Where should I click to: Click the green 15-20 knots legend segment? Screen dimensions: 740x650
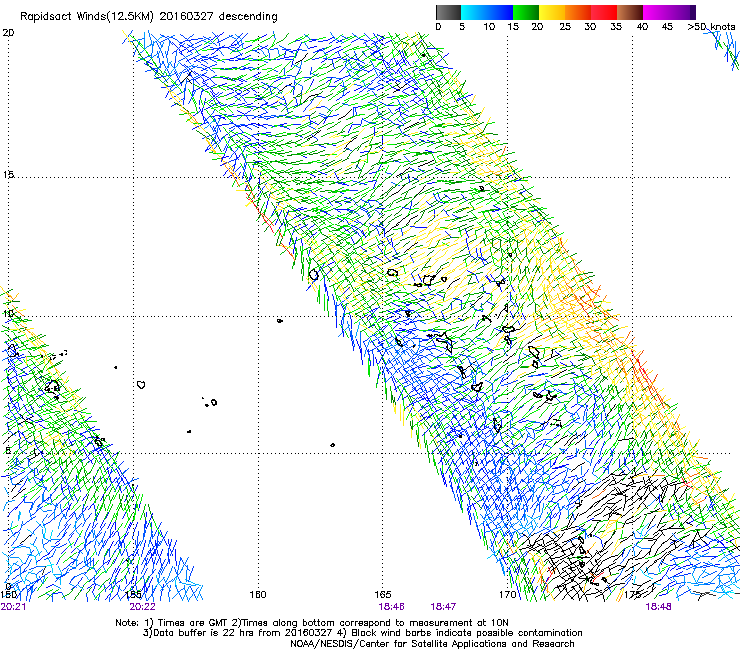click(x=526, y=12)
